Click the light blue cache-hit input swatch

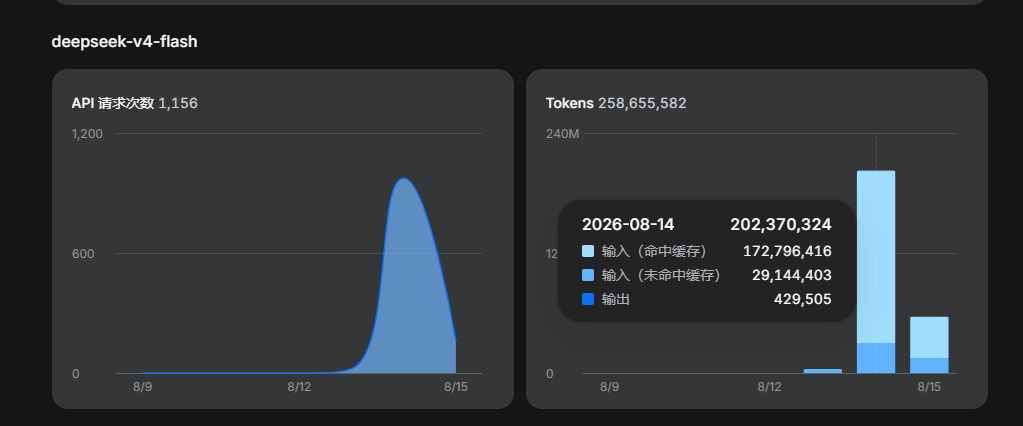pyautogui.click(x=588, y=251)
